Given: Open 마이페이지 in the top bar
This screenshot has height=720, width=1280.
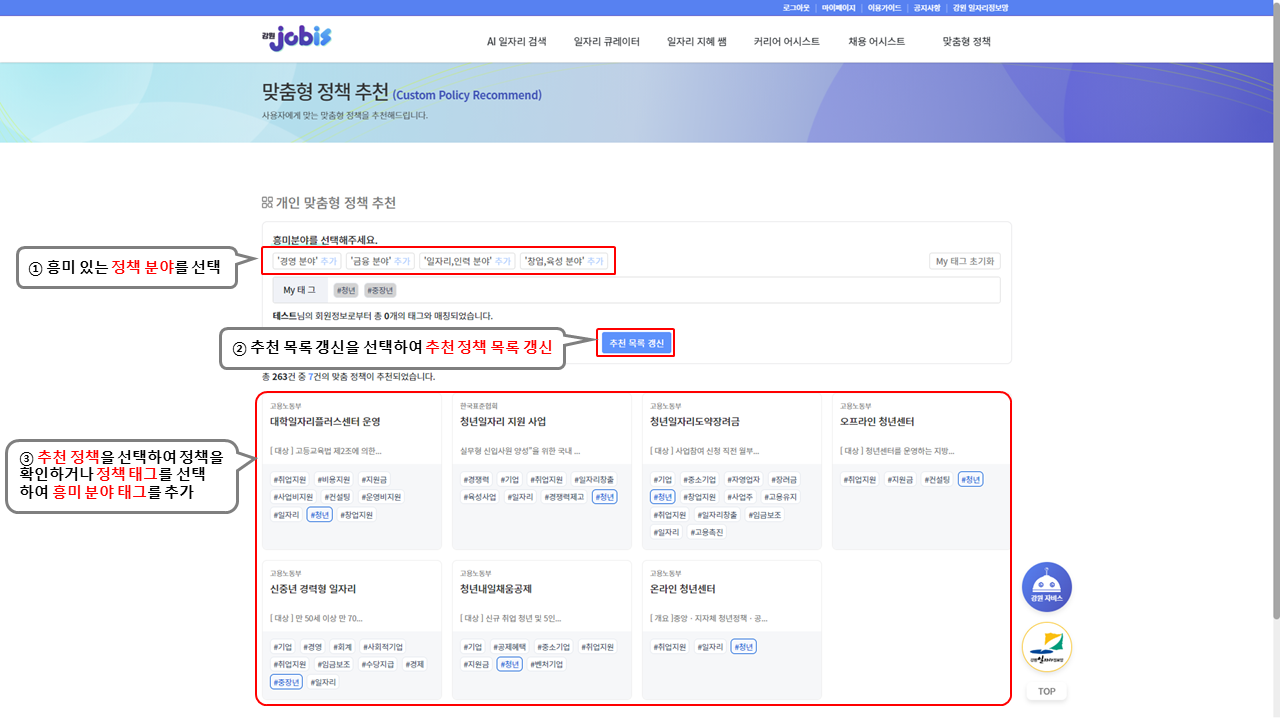Looking at the screenshot, I should coord(838,7).
